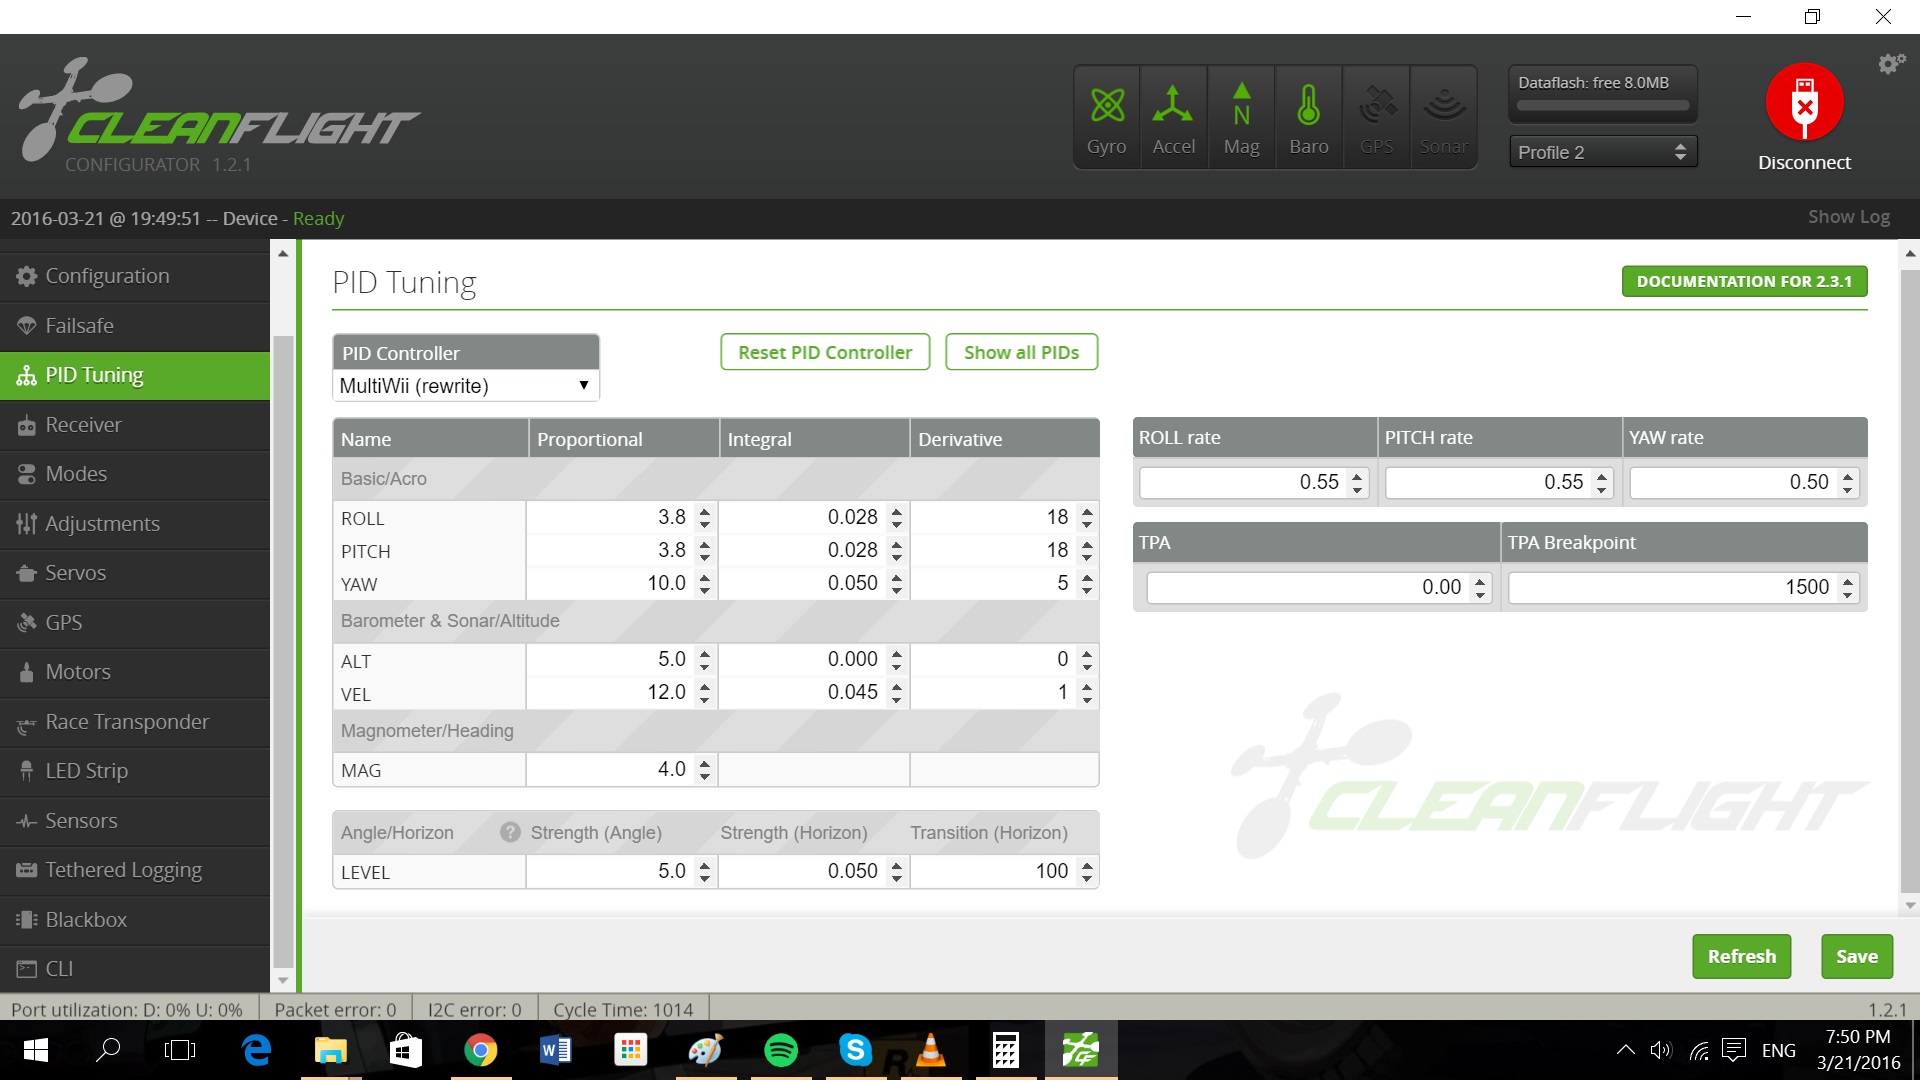Open the Profile 2 selector dropdown
This screenshot has width=1920, height=1080.
[1602, 152]
